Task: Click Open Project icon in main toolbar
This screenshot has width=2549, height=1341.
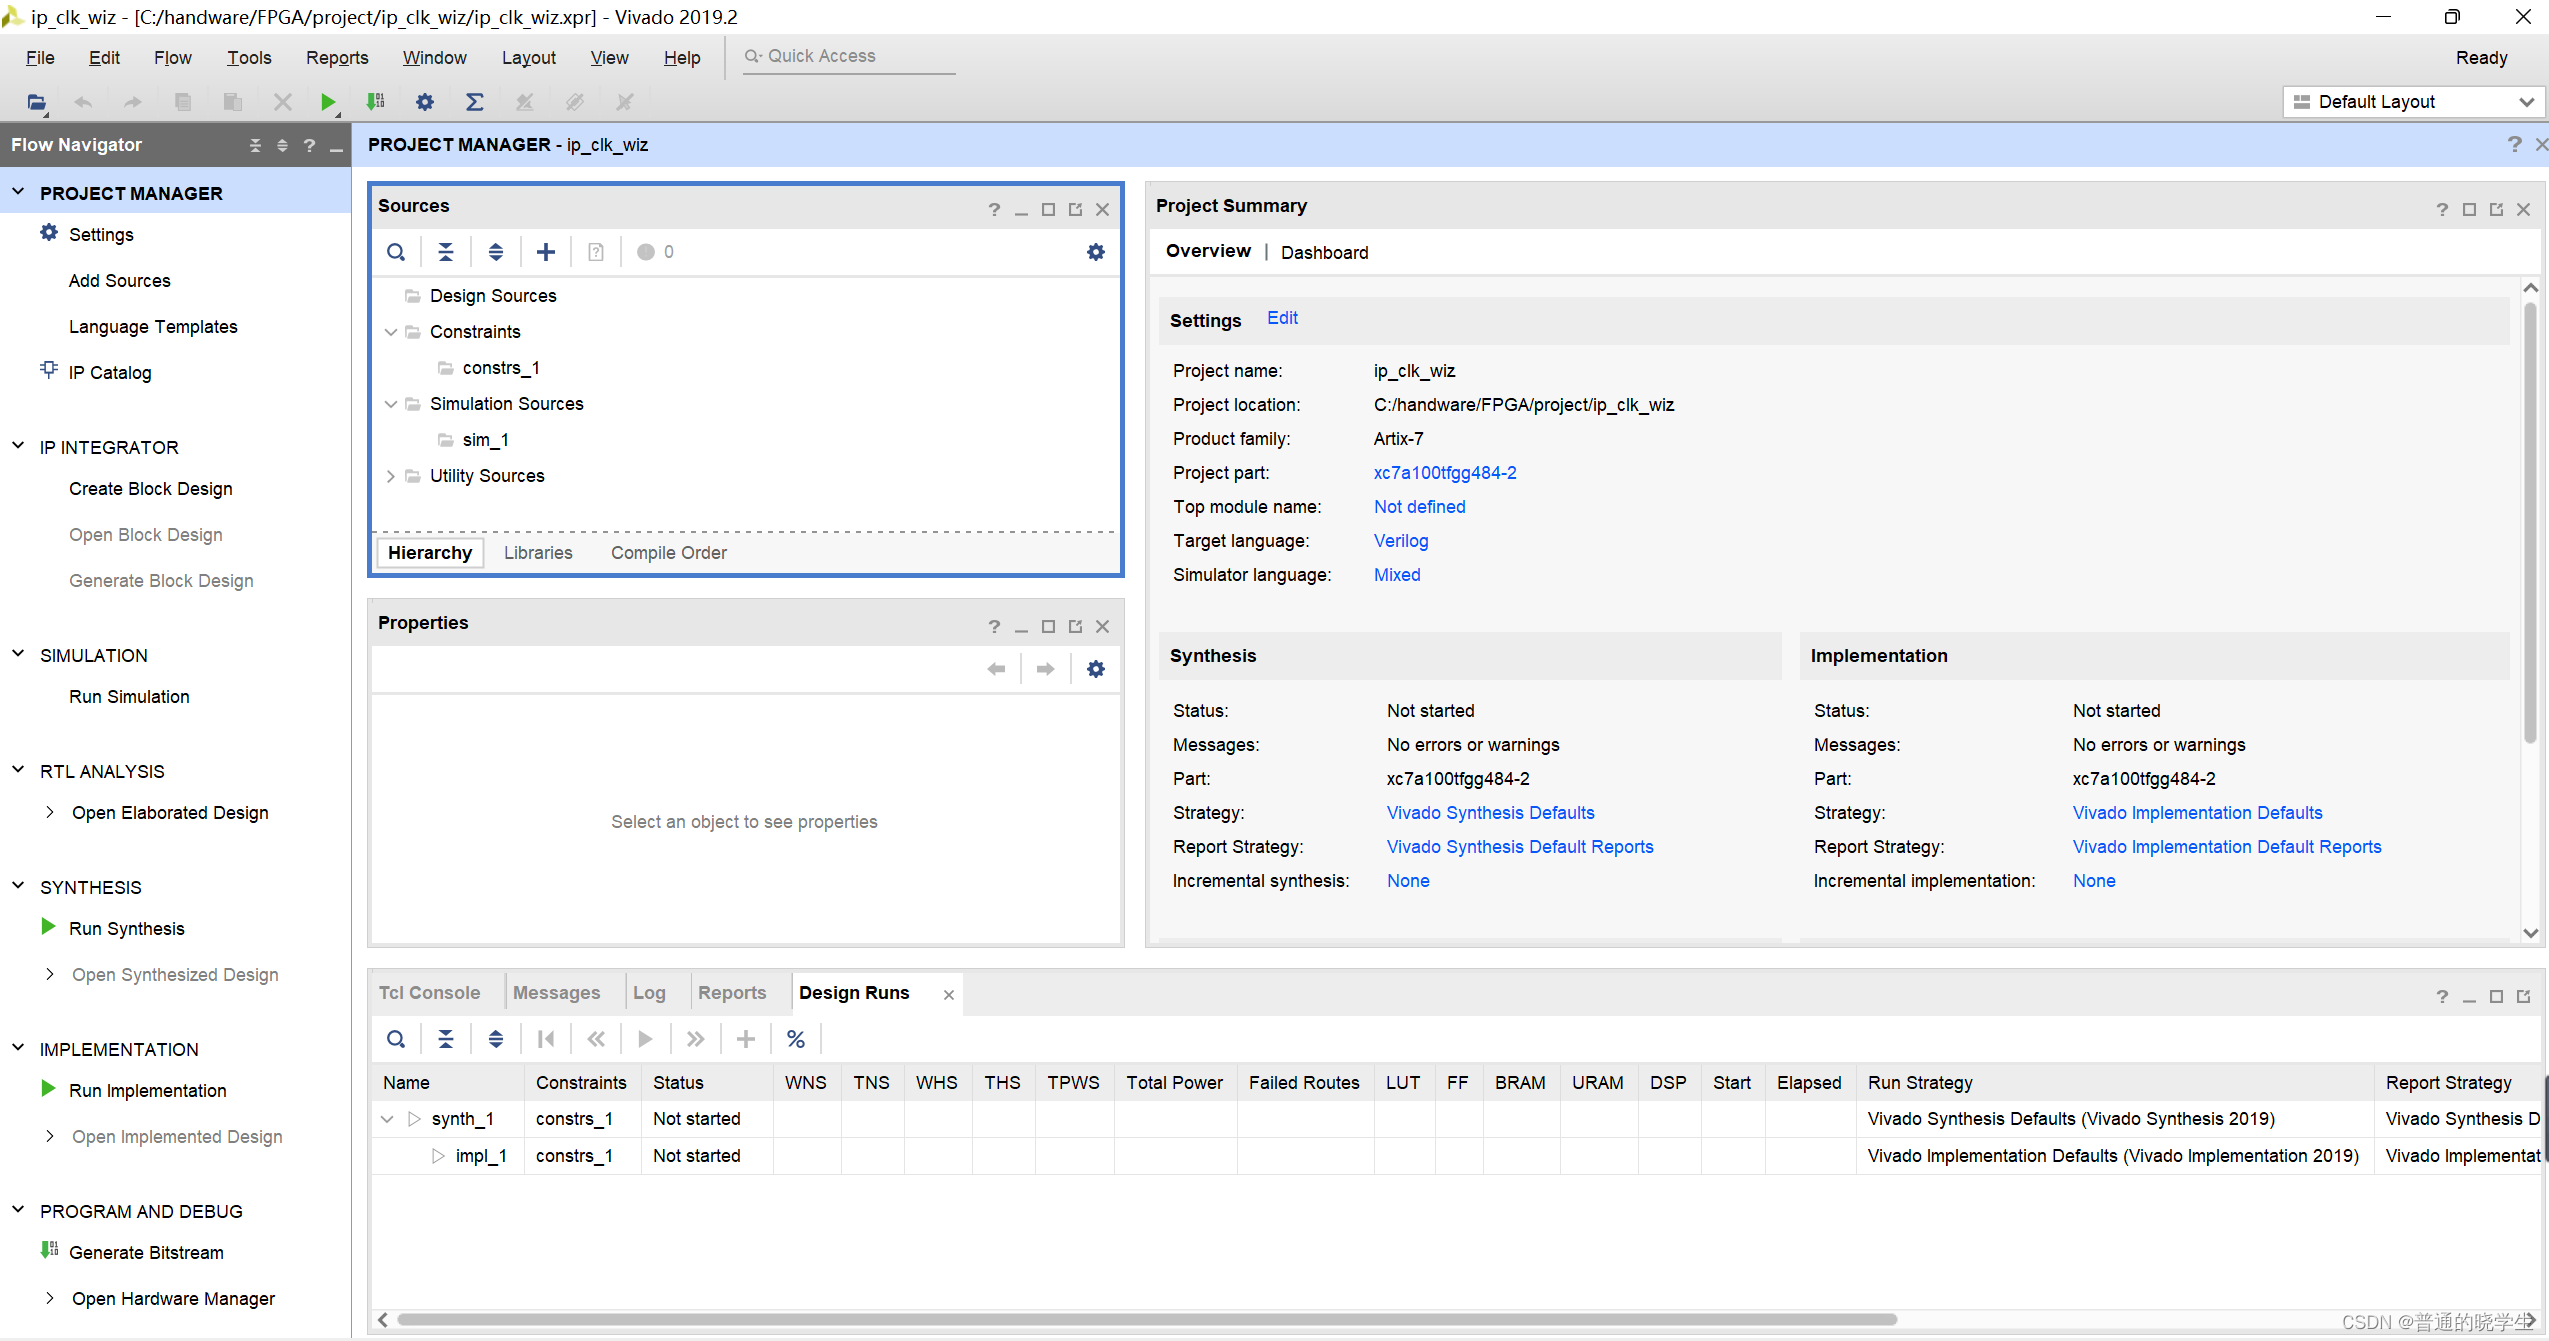Action: point(37,102)
